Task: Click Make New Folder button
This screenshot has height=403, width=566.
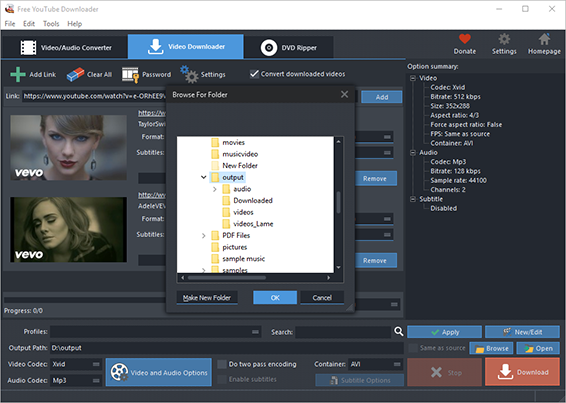Action: (x=207, y=298)
